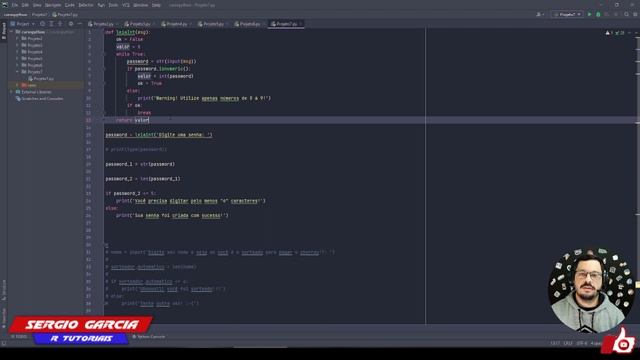Expand all in the Project panel header
Viewport: 640px width, 360px height.
click(51, 24)
